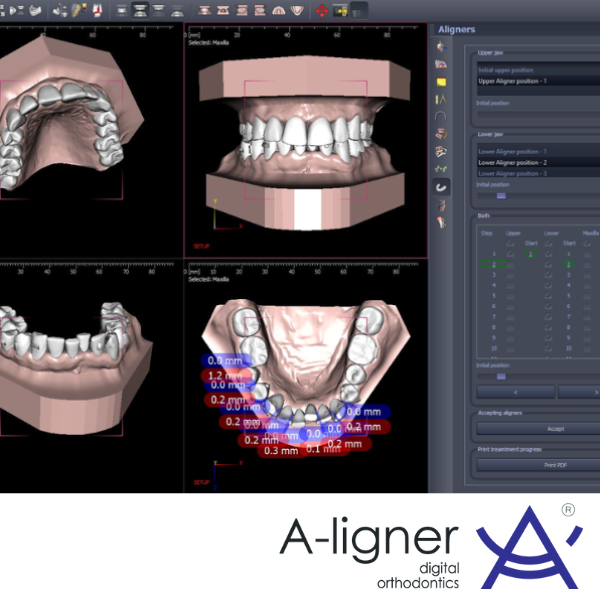Open the teeth model sidebar icon
The width and height of the screenshot is (600, 600).
pos(441,64)
